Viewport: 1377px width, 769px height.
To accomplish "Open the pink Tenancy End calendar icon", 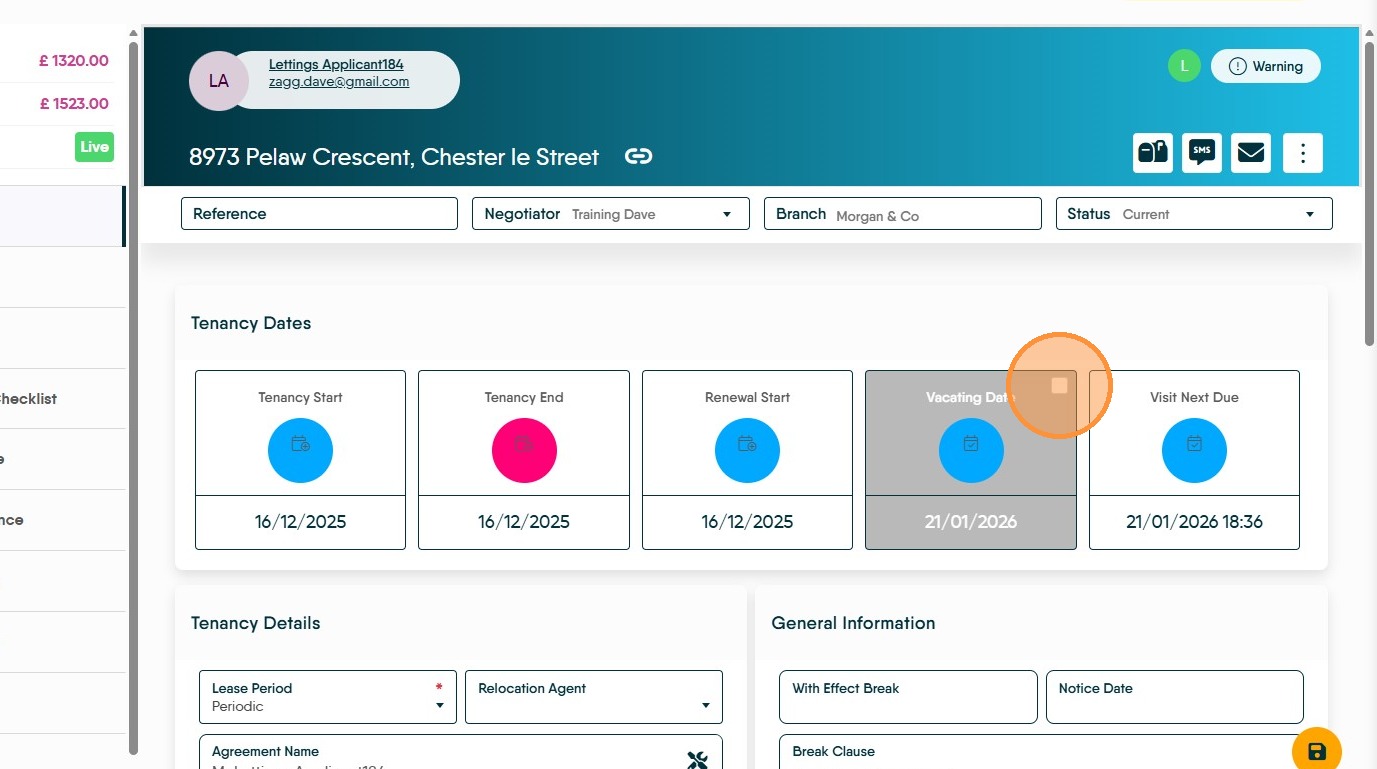I will (x=524, y=451).
